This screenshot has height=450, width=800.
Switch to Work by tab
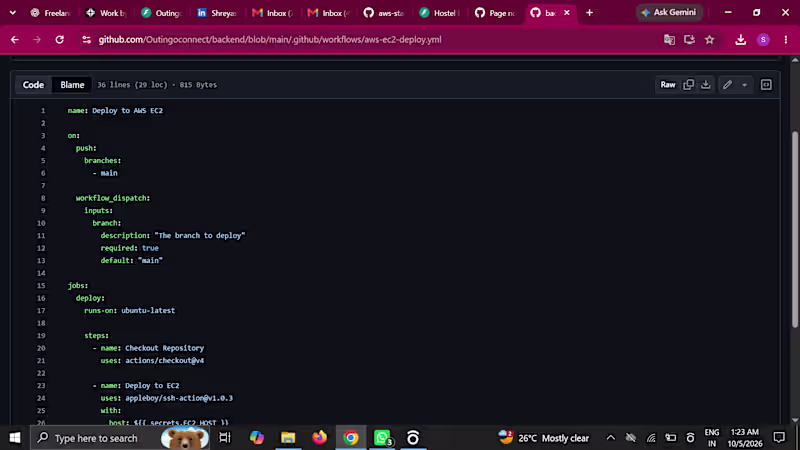click(105, 13)
